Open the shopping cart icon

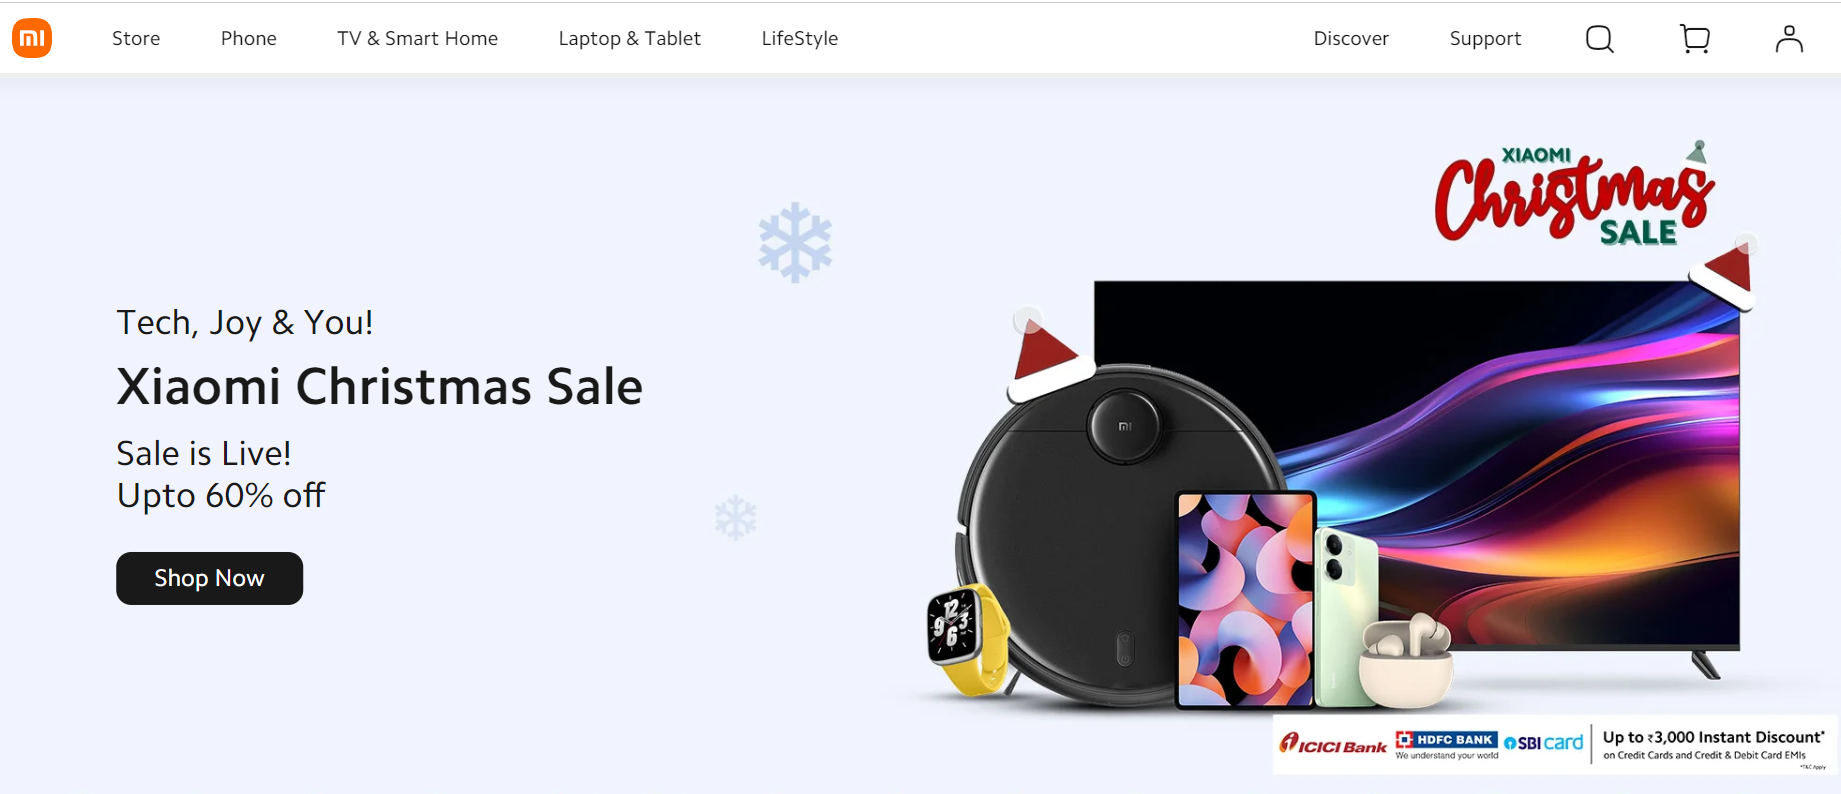pos(1695,39)
